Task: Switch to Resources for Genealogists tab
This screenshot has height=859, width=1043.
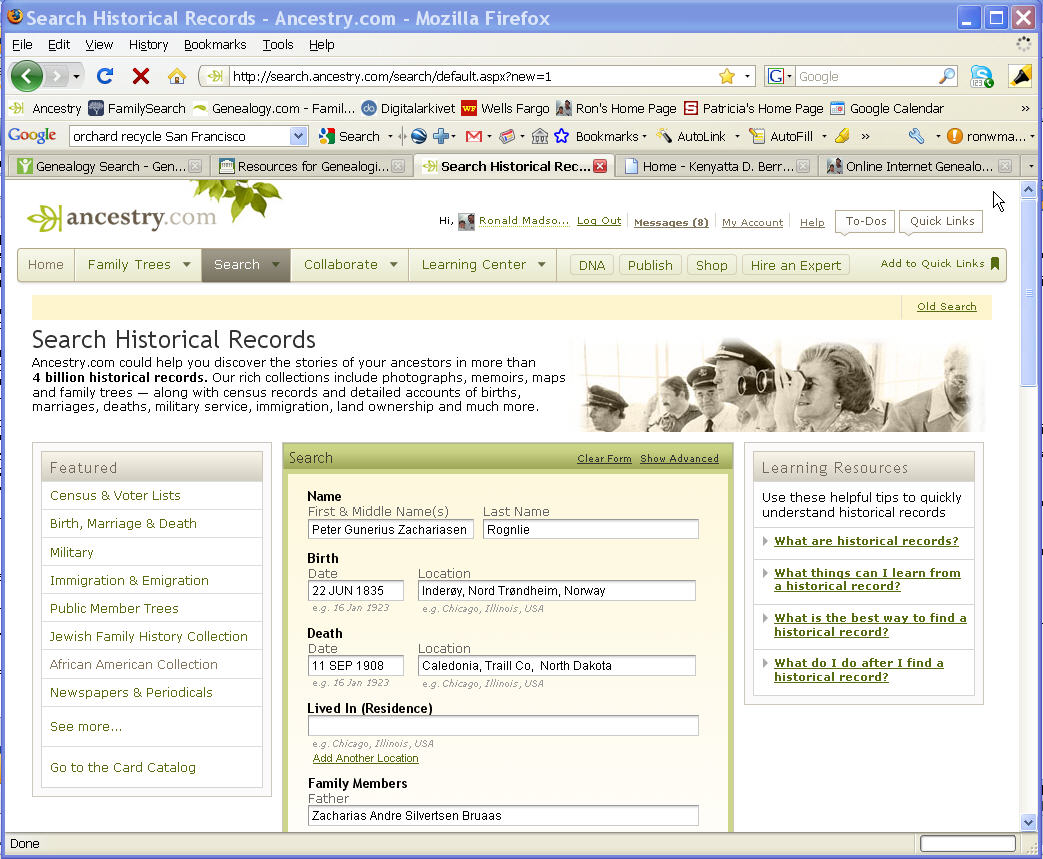Action: [311, 166]
